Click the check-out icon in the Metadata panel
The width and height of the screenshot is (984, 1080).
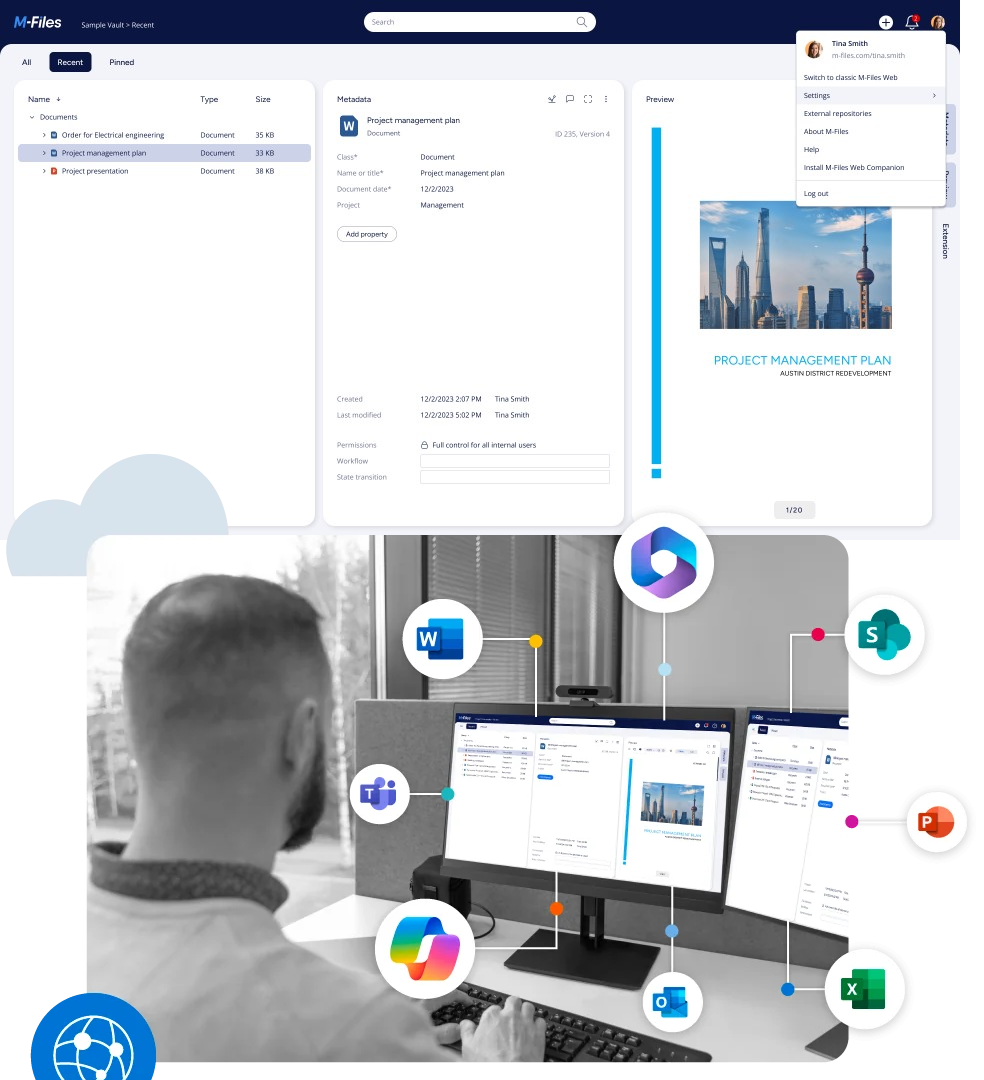tap(552, 99)
